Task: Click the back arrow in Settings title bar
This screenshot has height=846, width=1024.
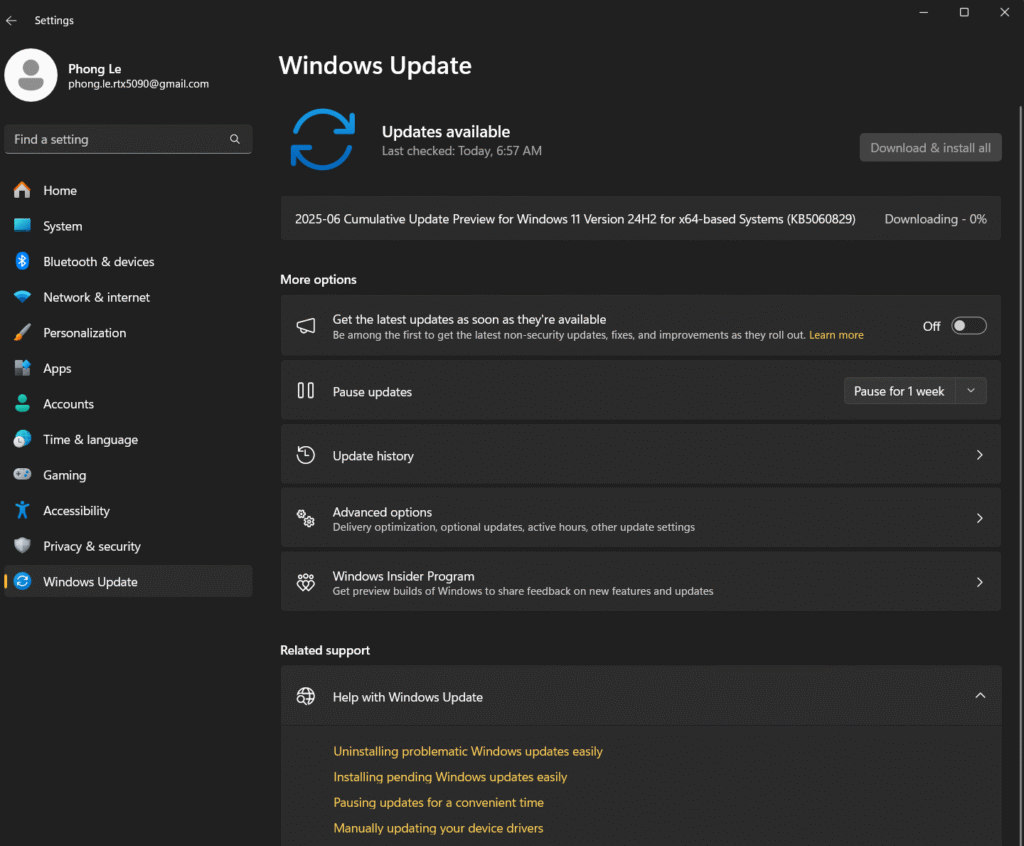Action: click(x=11, y=20)
